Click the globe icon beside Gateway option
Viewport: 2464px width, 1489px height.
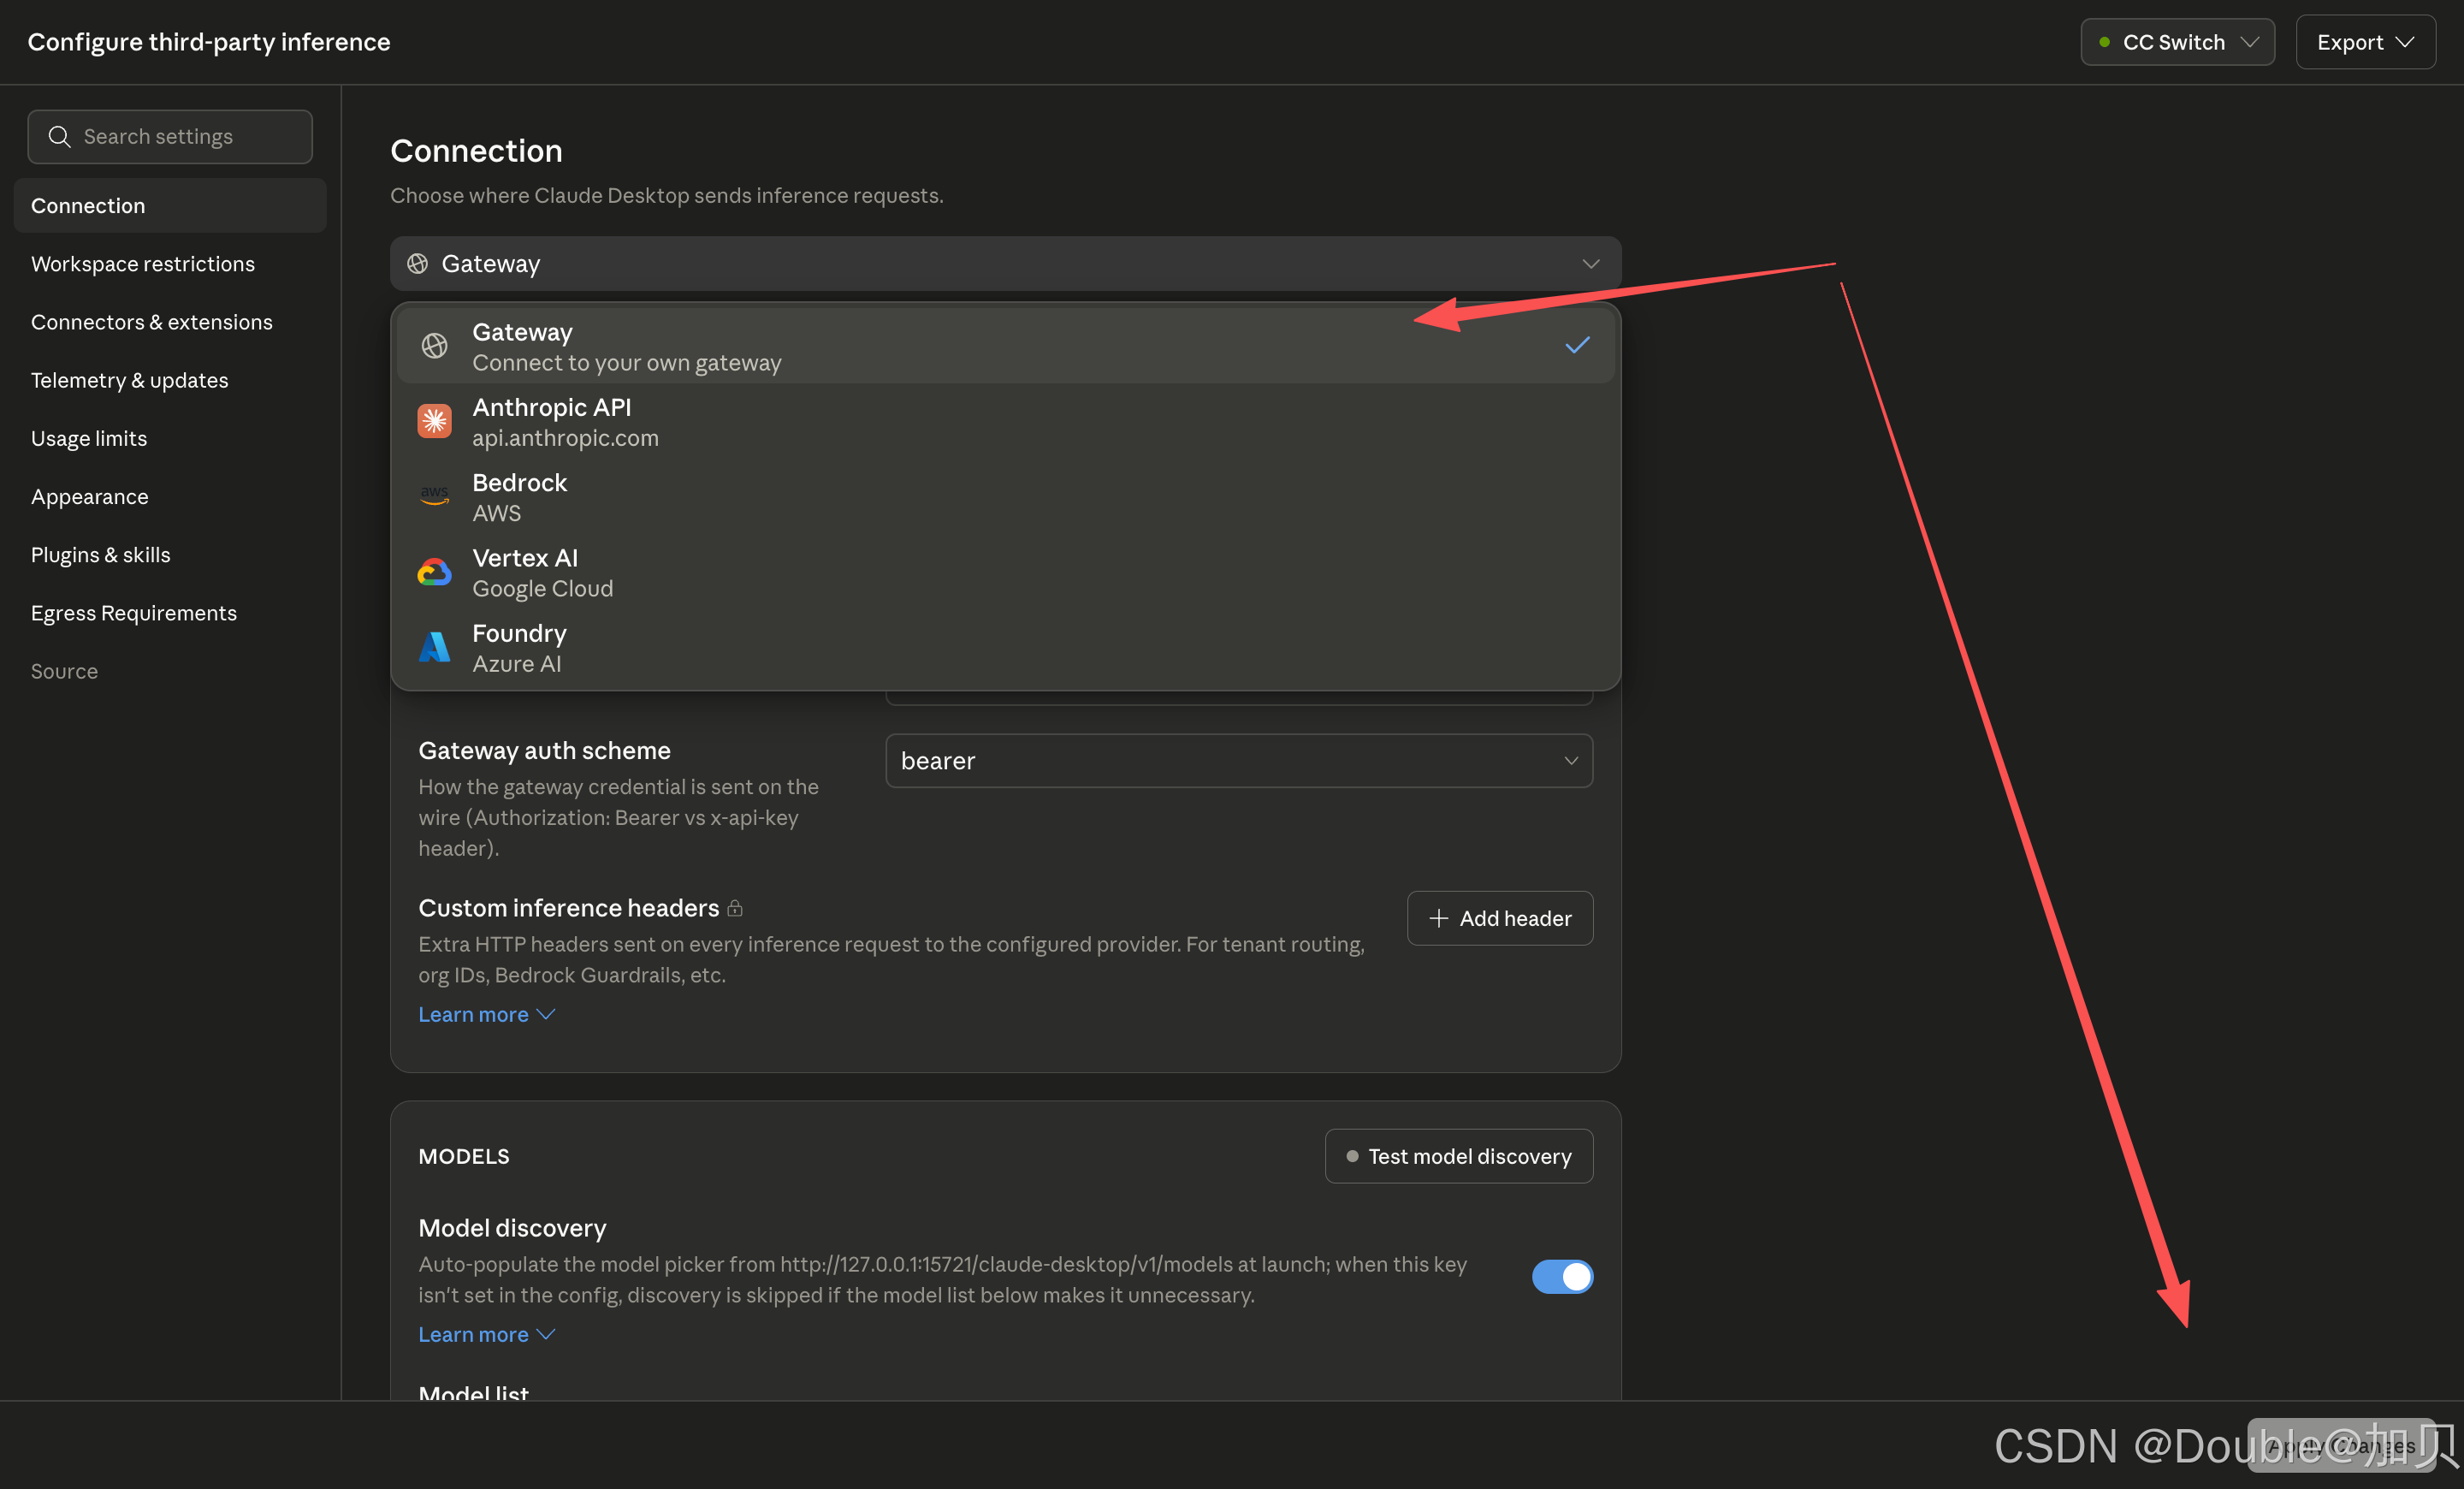point(434,346)
